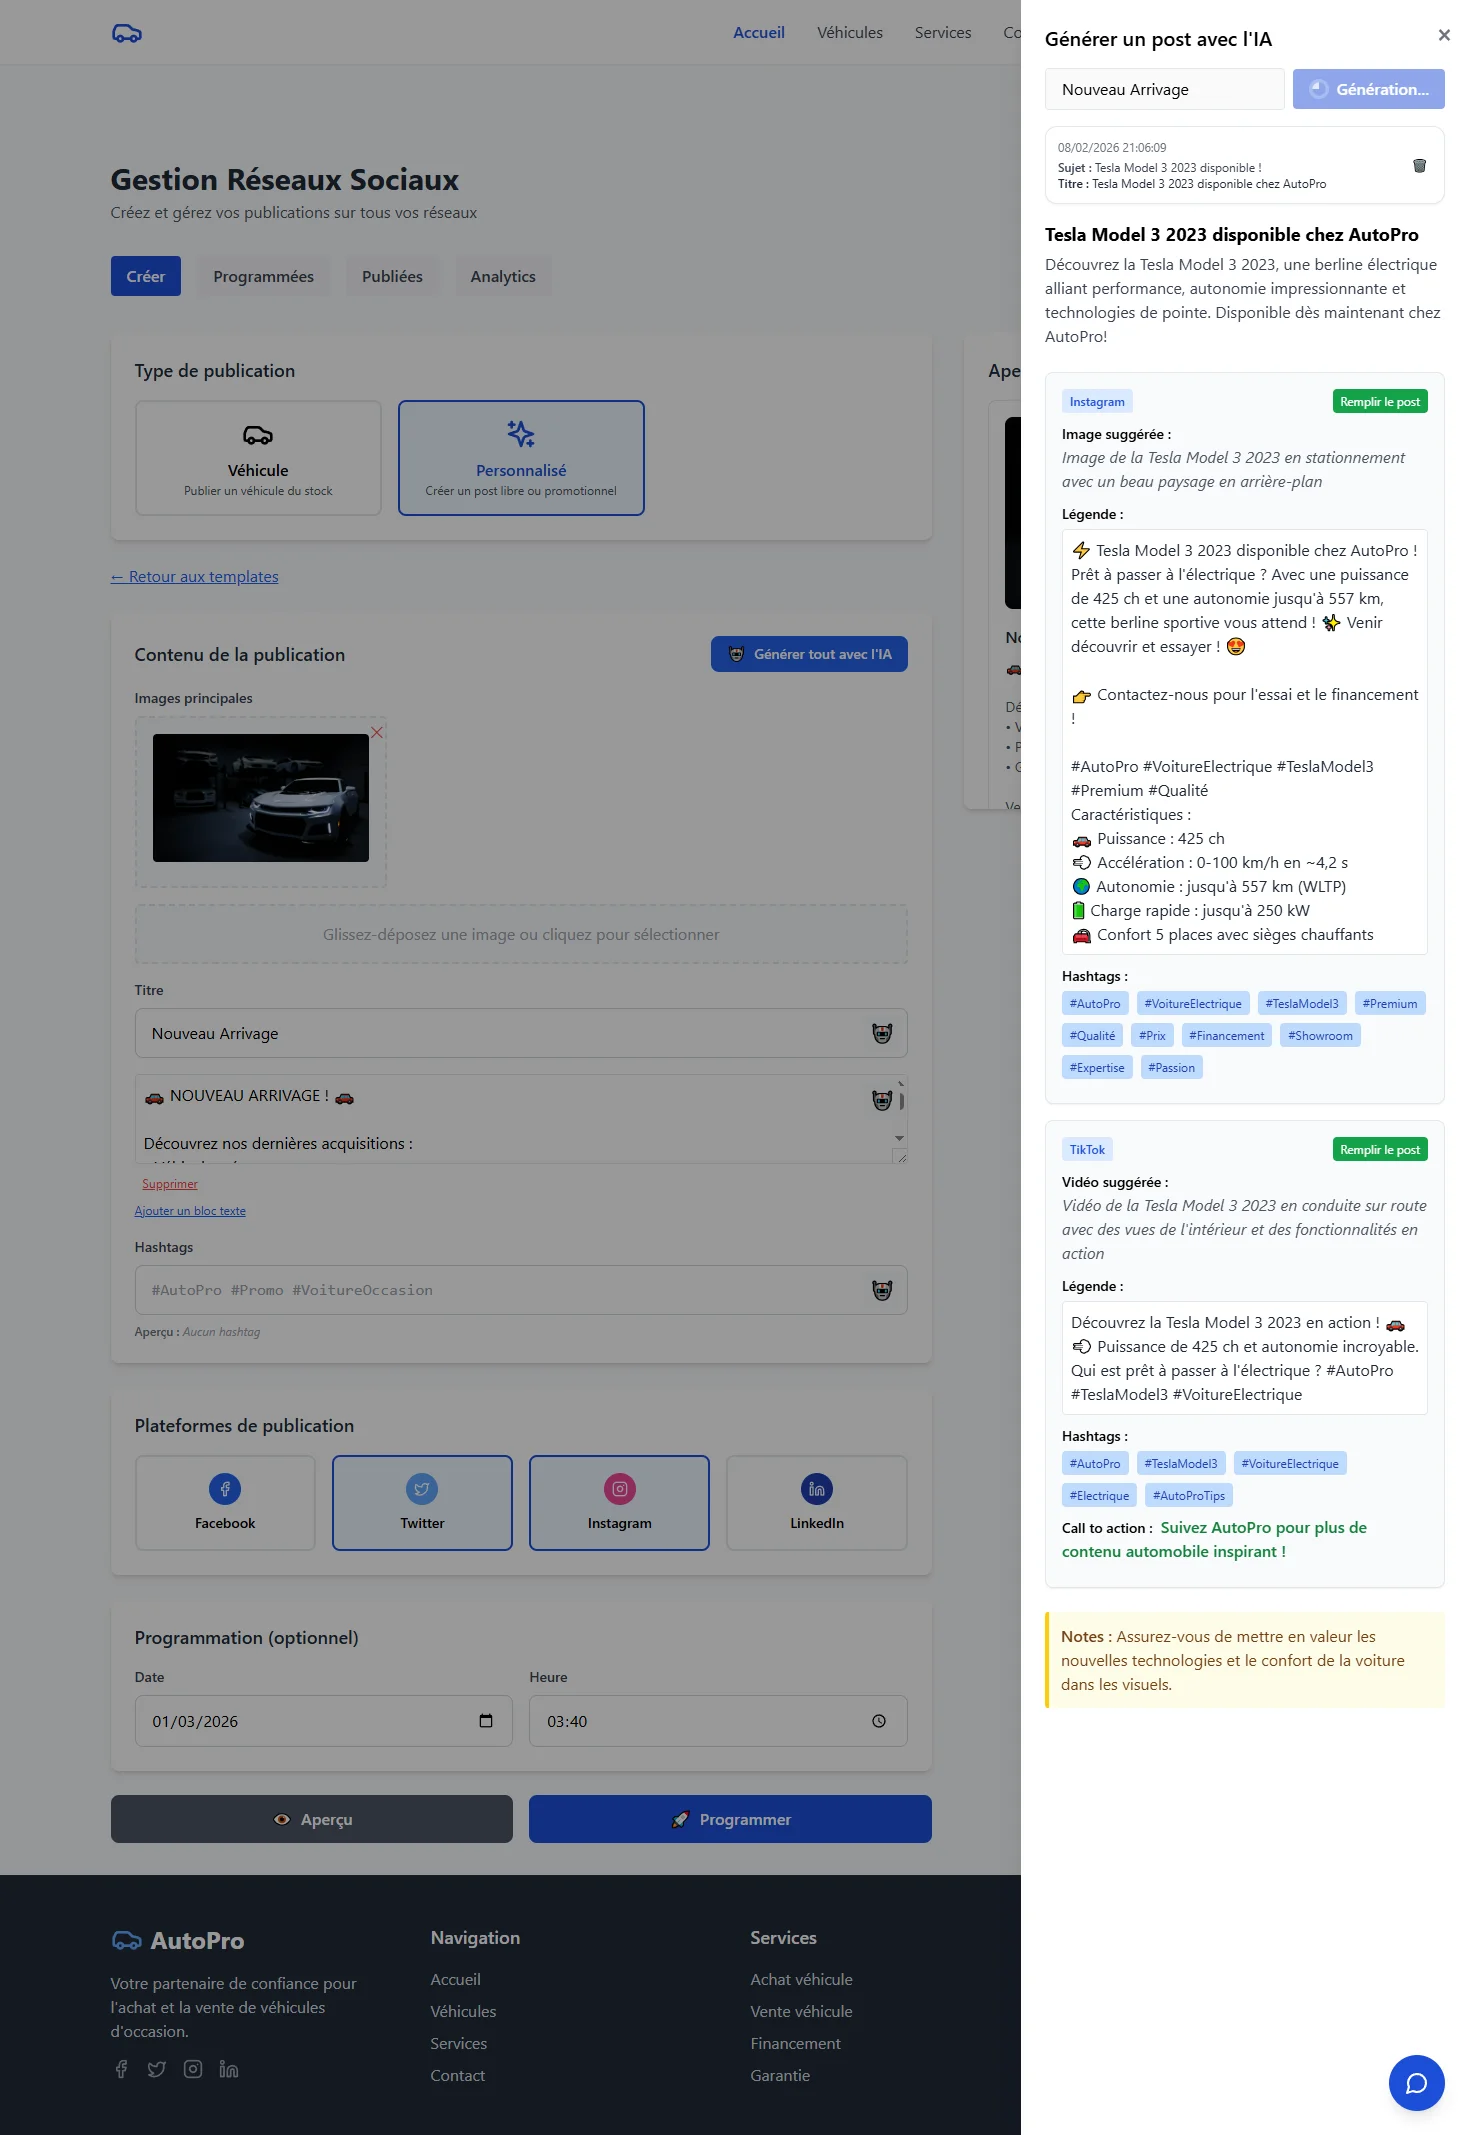Screen dimensions: 1469x2135
Task: Switch to the Créer tab
Action: [146, 276]
